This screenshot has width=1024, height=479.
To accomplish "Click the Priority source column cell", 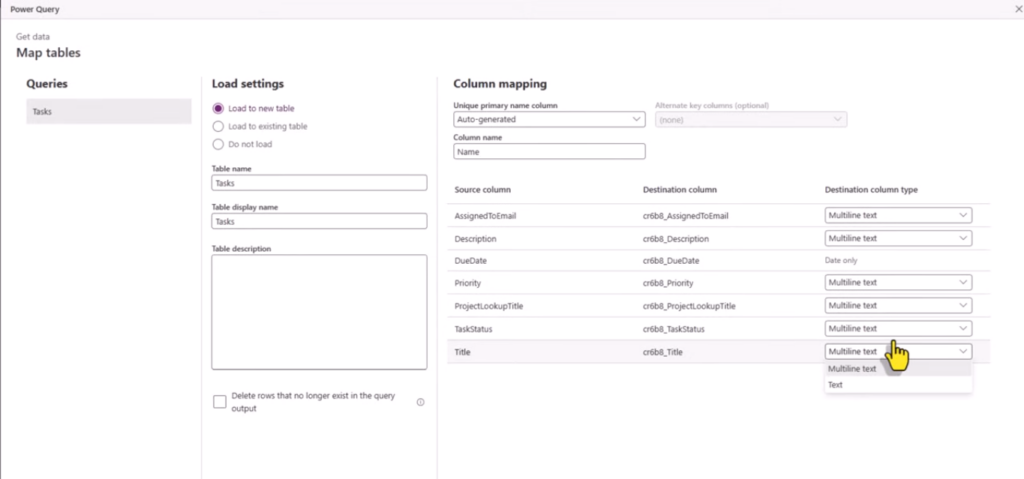I will tap(468, 283).
